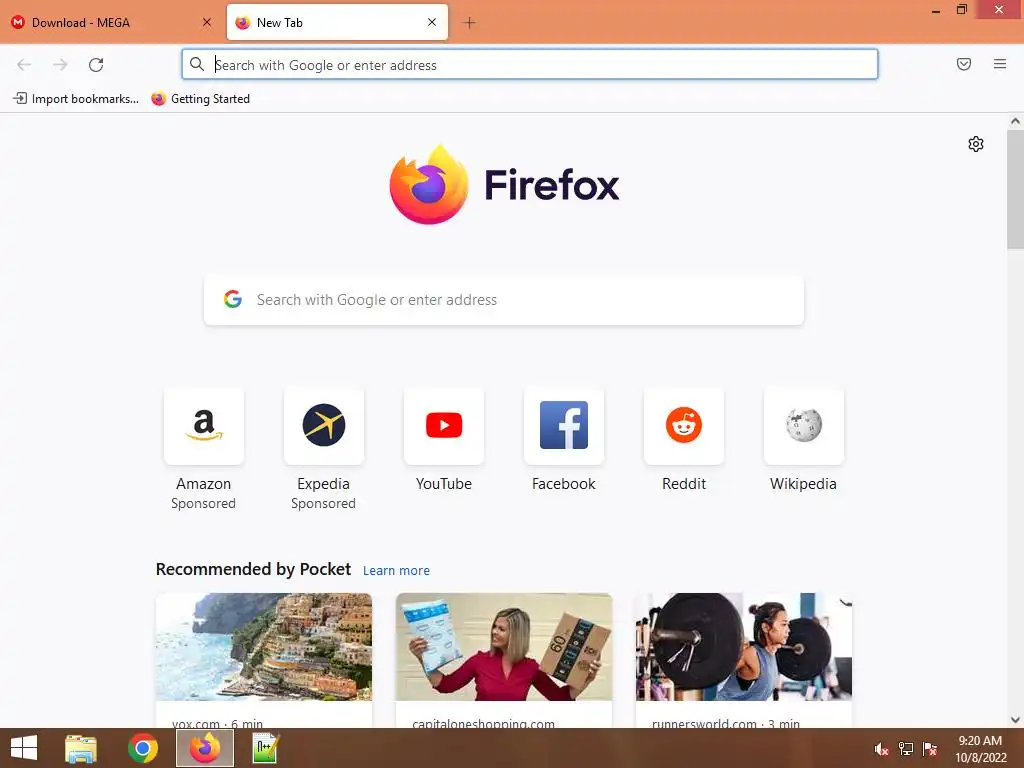Open a new tab with plus button

(x=469, y=23)
